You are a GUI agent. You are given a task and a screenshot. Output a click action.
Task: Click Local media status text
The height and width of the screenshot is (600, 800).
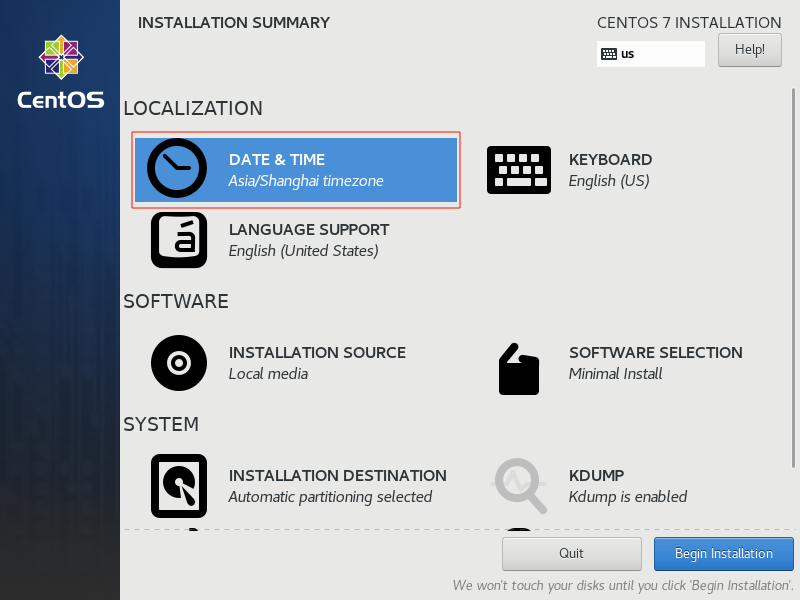[268, 374]
